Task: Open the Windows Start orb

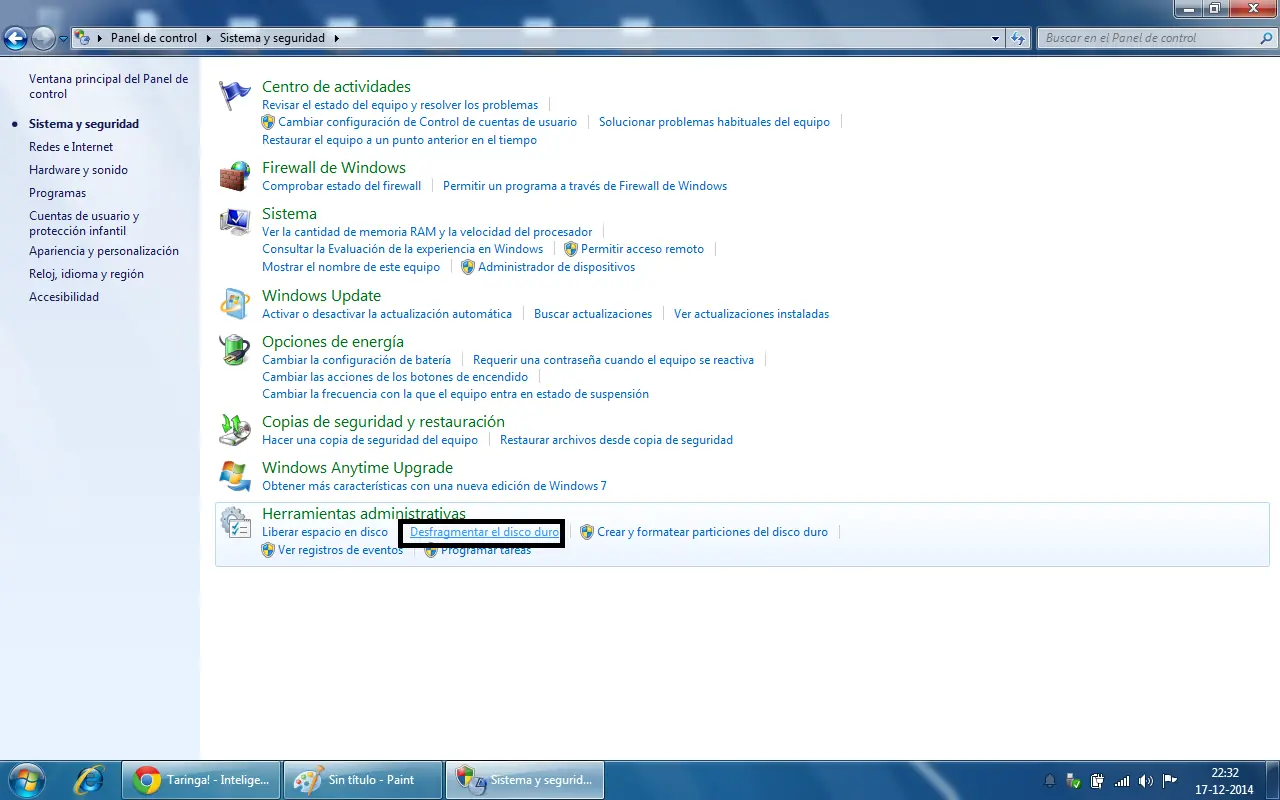Action: click(27, 779)
